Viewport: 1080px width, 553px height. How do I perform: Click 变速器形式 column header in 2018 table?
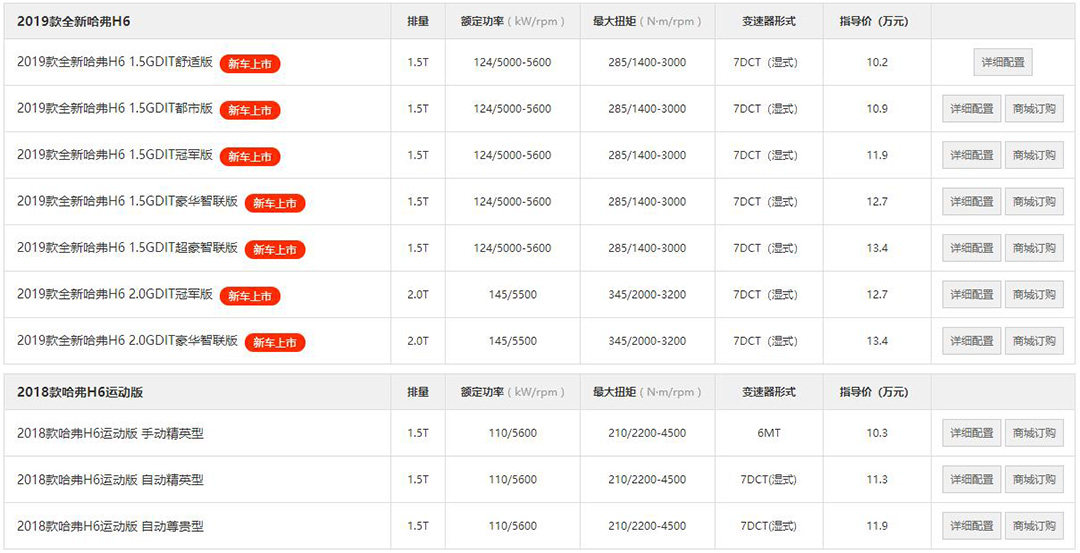tap(769, 392)
